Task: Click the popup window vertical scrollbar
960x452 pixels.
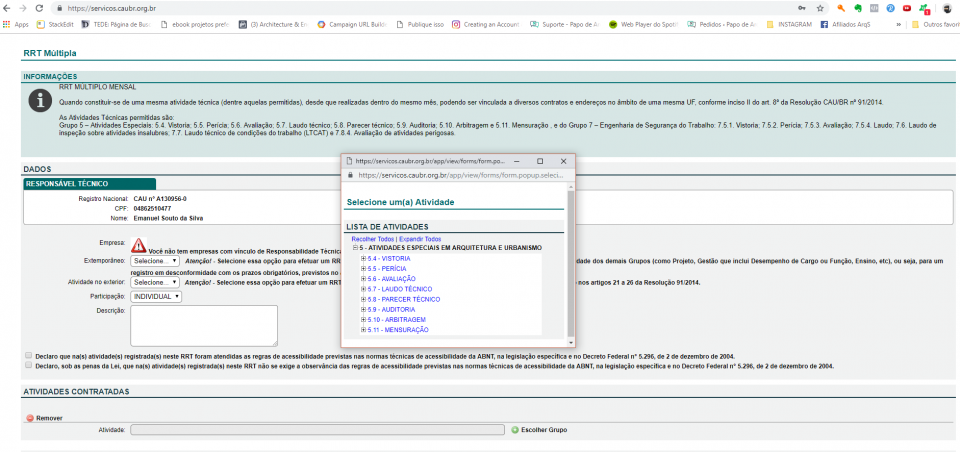Action: 571,263
